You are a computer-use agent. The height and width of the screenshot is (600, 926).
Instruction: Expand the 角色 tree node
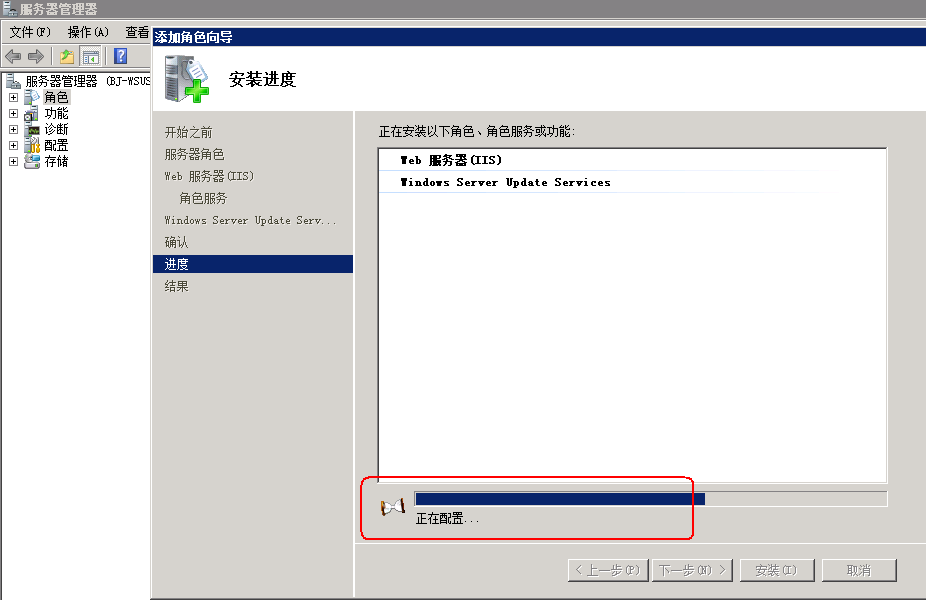coord(14,97)
